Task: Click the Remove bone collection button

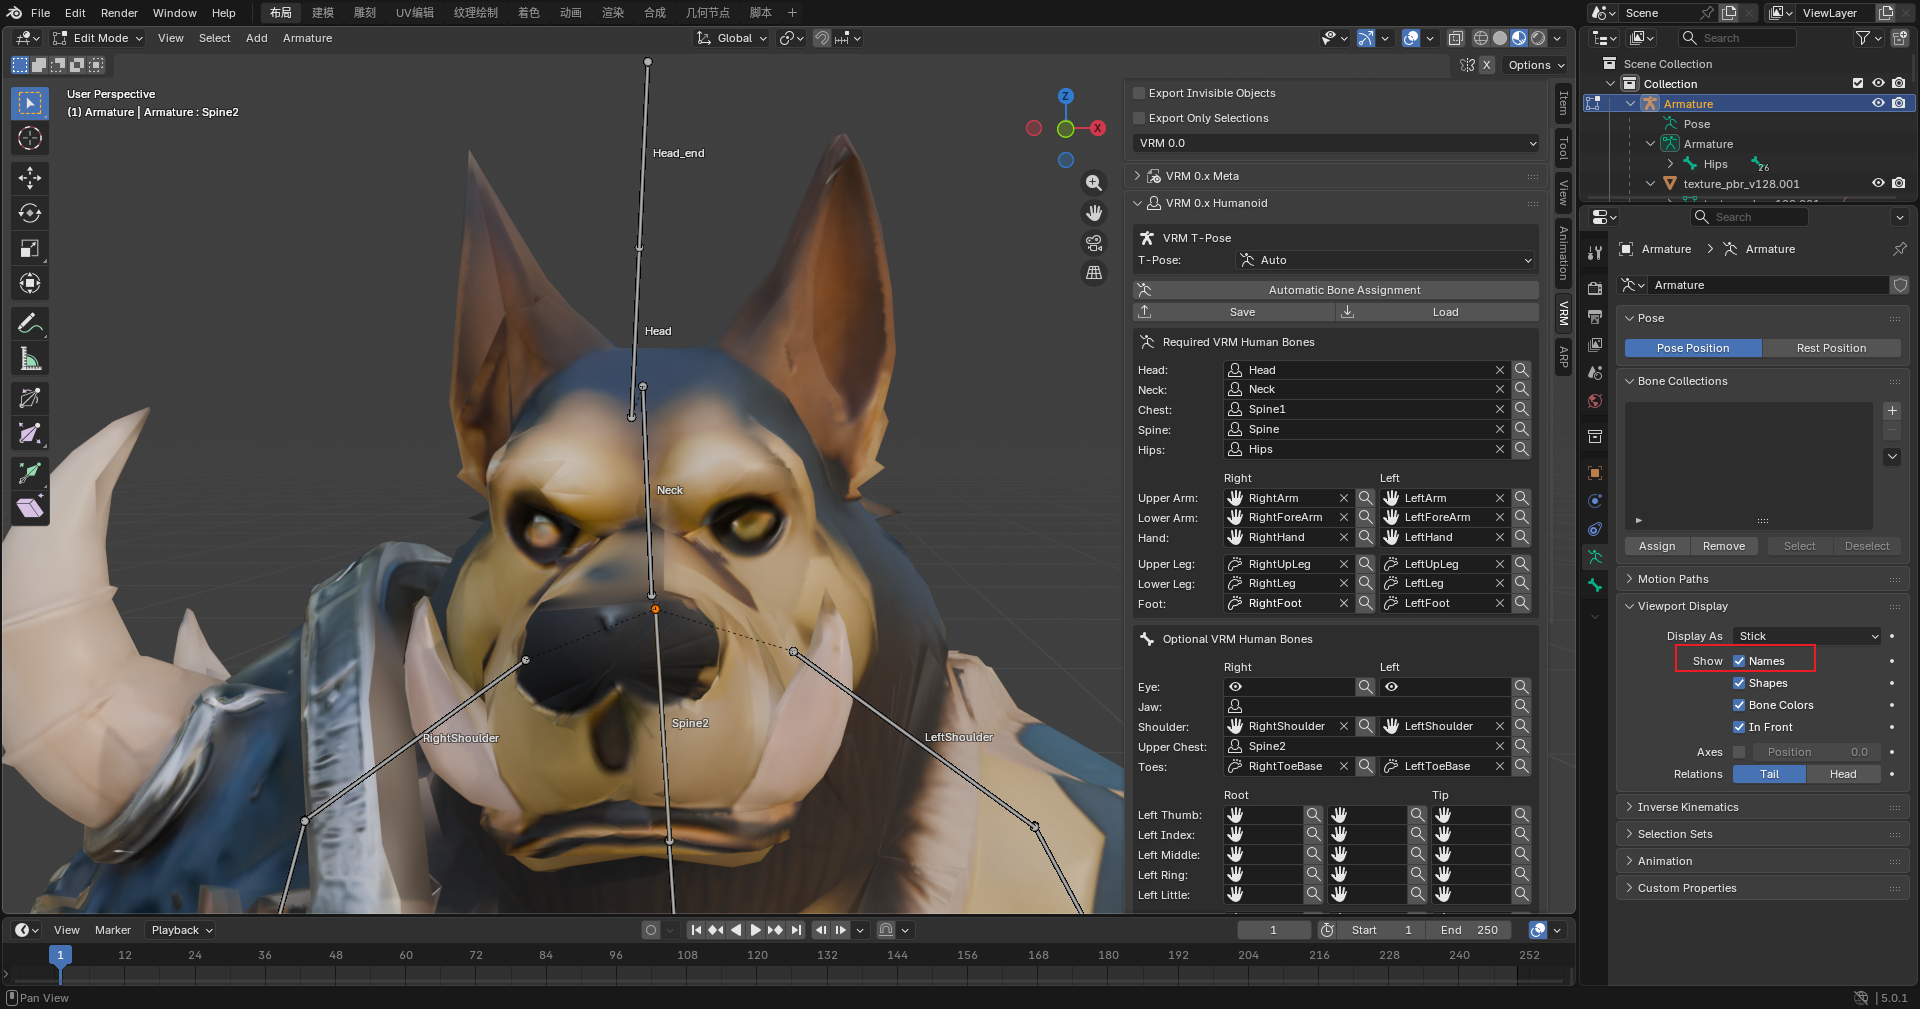Action: pyautogui.click(x=1724, y=546)
